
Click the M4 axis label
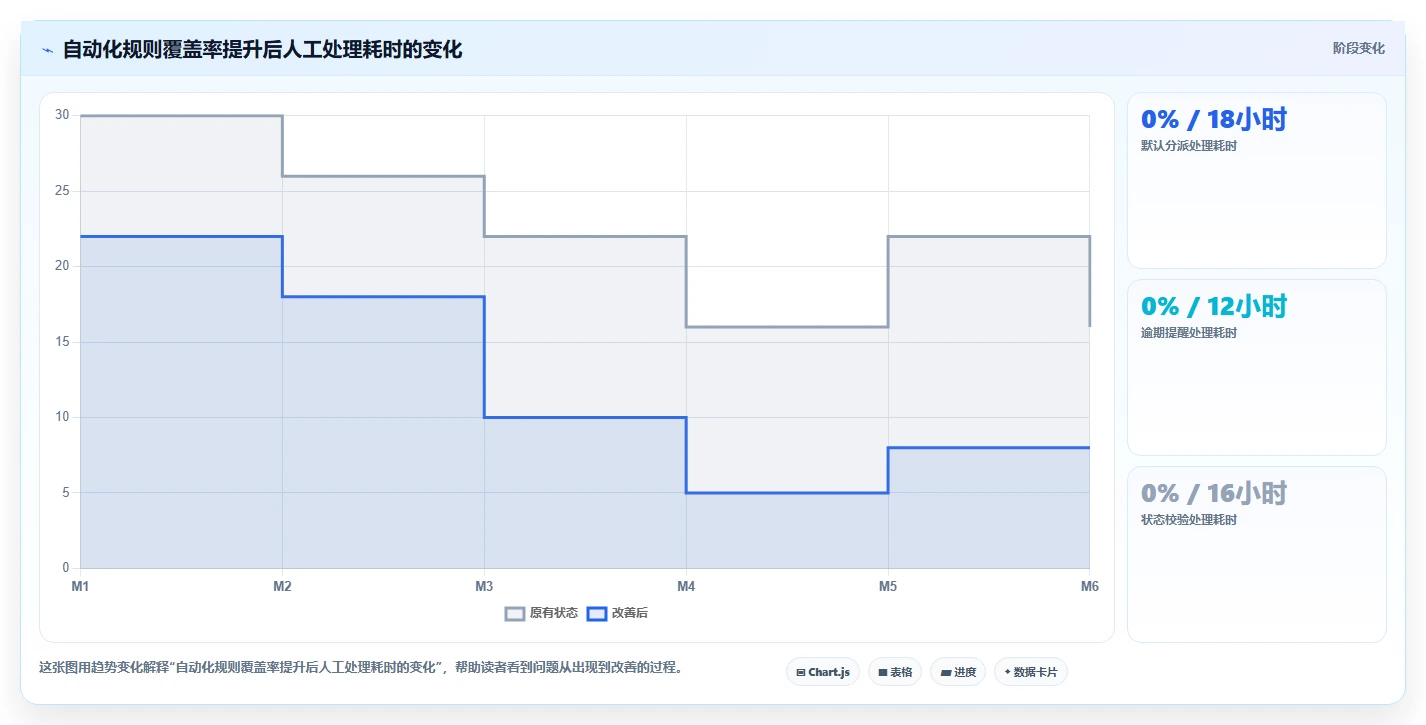point(686,587)
